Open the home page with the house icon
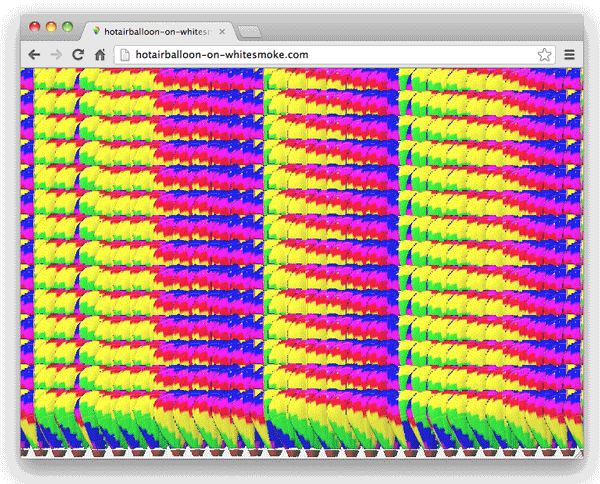Viewport: 600px width, 484px height. [x=100, y=55]
